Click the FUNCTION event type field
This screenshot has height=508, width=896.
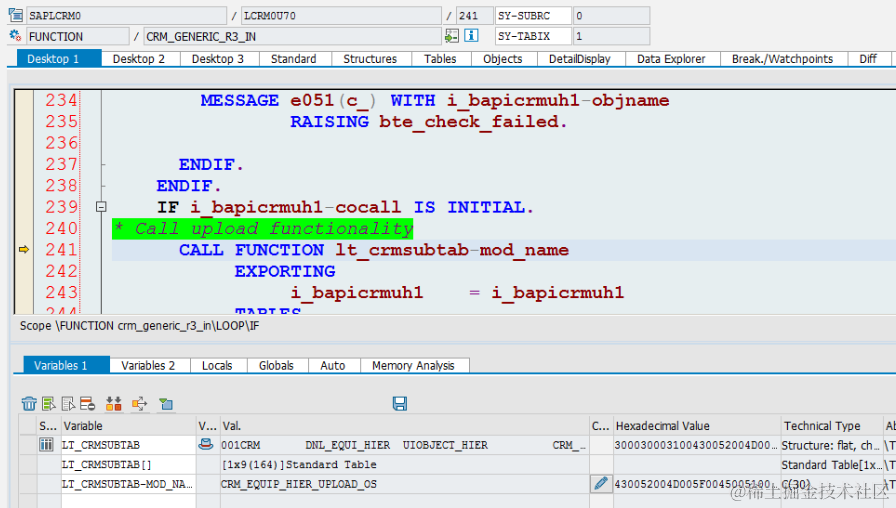click(x=78, y=36)
